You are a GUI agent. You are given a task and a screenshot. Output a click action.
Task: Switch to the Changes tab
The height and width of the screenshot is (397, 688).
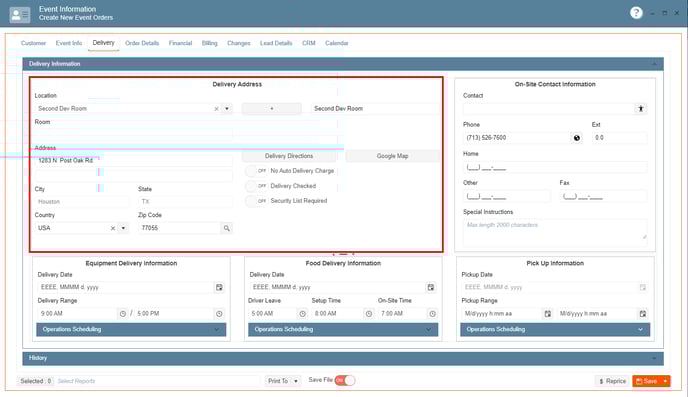tap(239, 43)
